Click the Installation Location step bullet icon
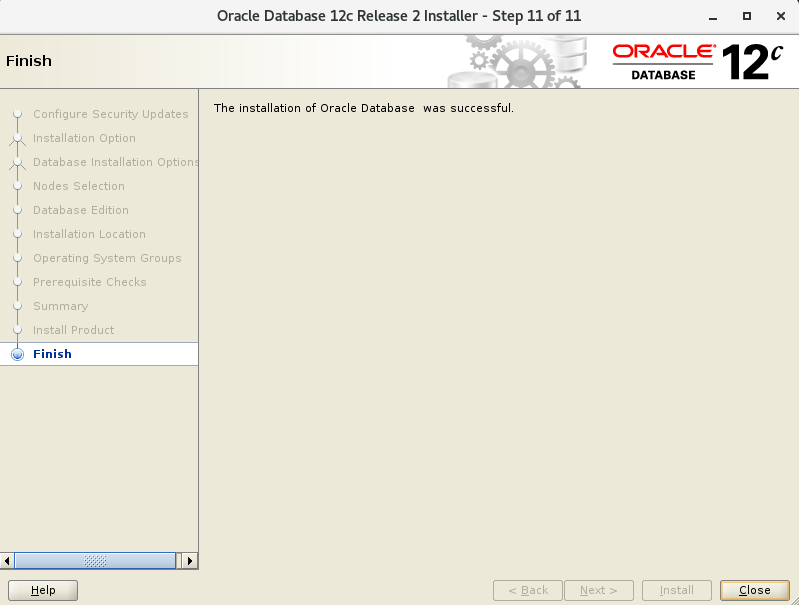This screenshot has width=799, height=605. (17, 233)
